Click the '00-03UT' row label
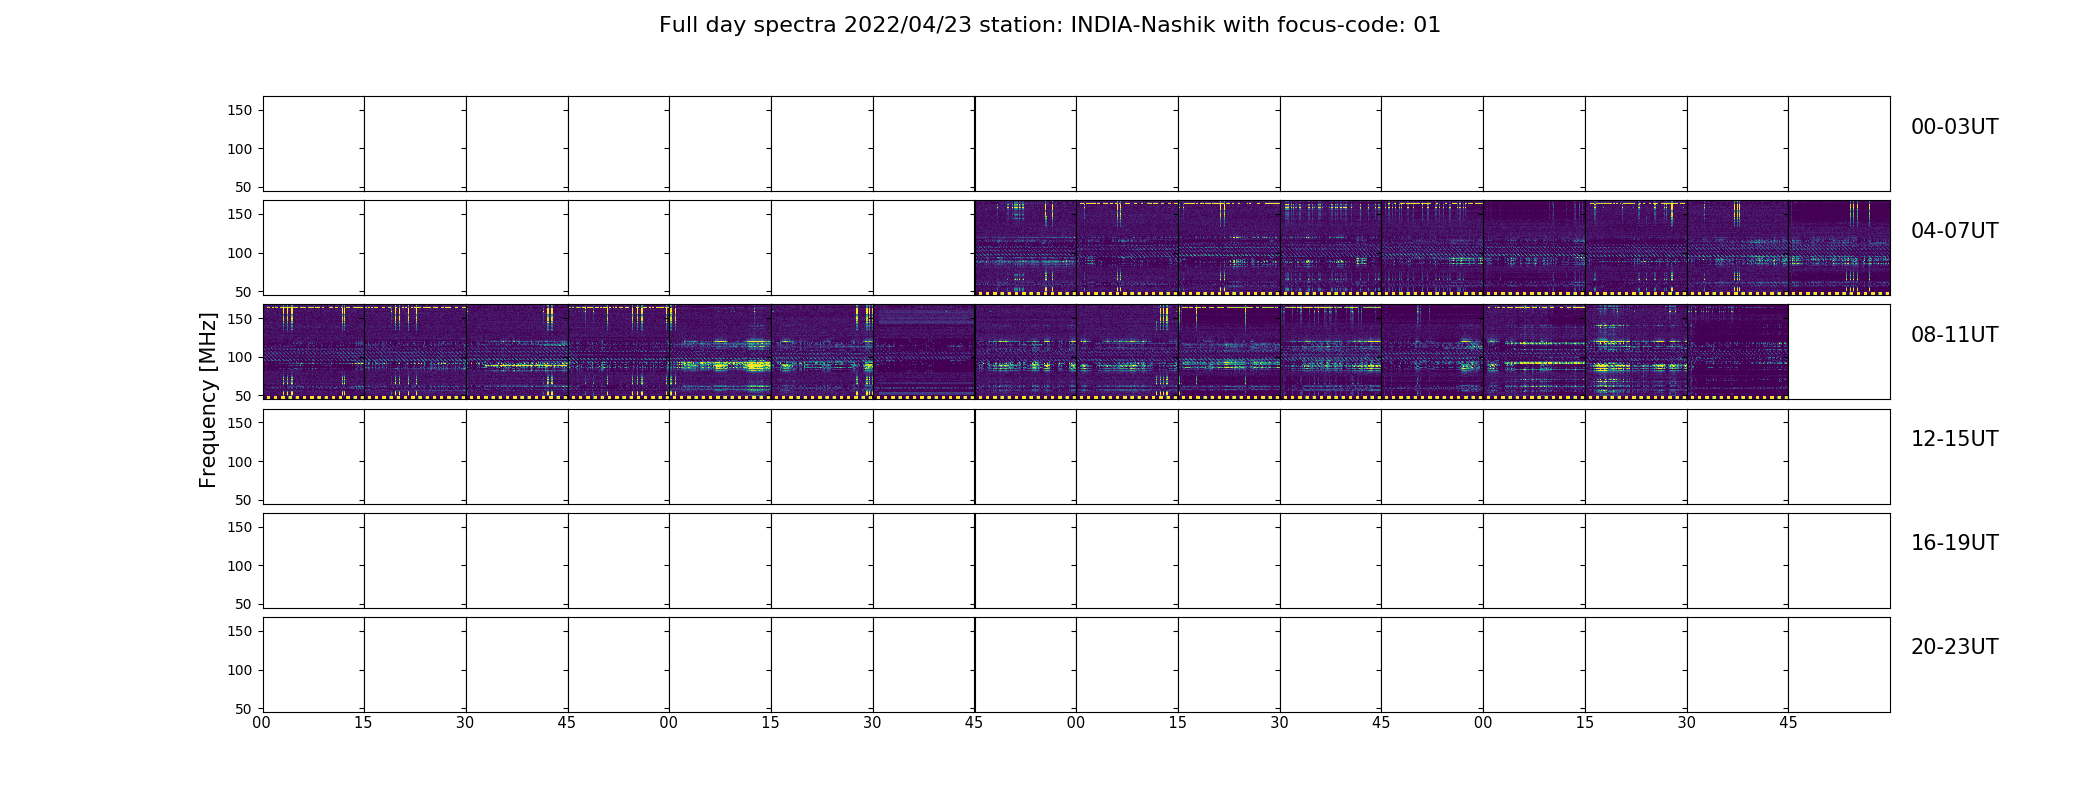 1954,127
